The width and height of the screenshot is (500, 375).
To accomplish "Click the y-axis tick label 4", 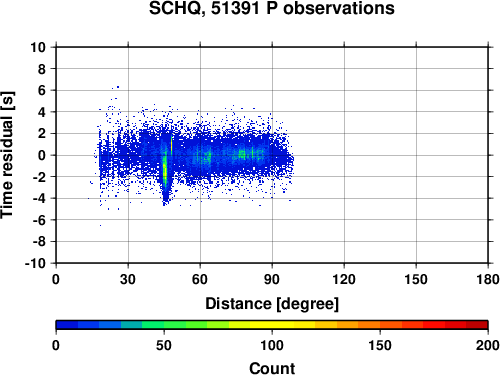I will click(x=41, y=112).
